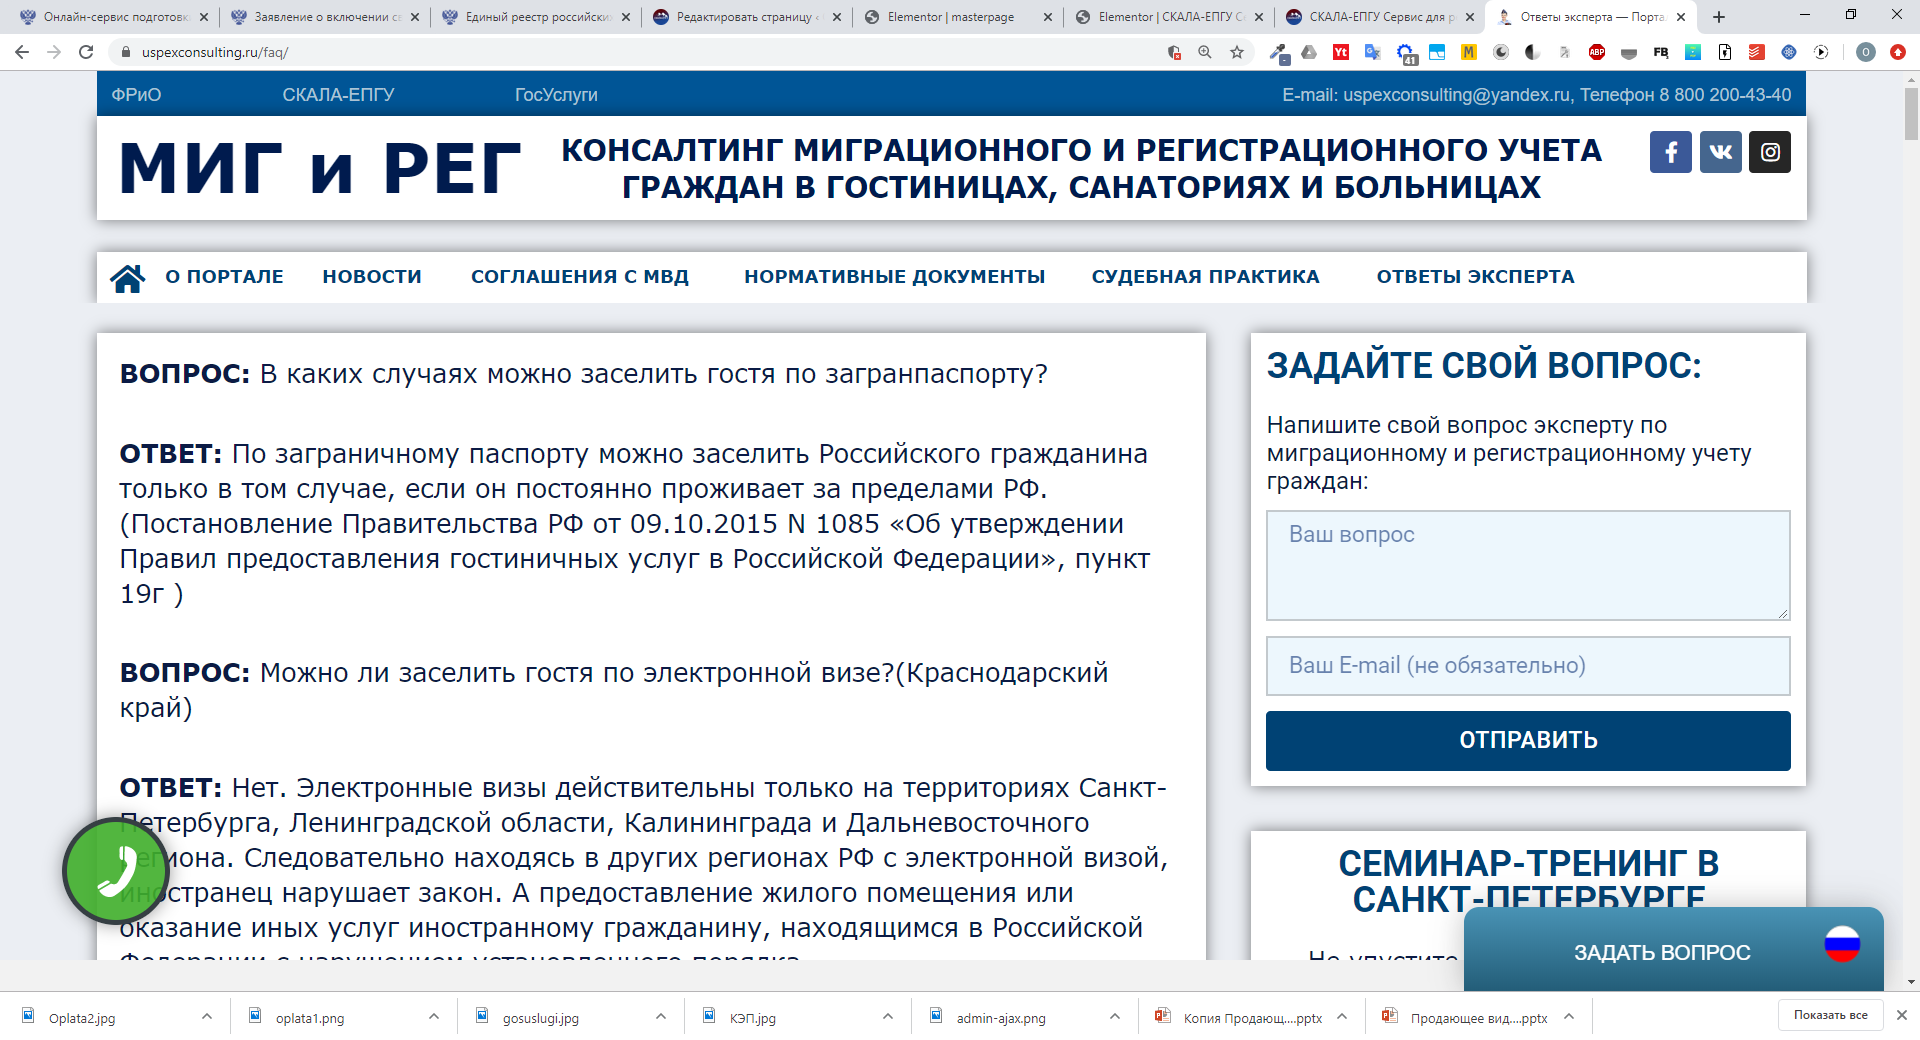Close the downloads bar
Viewport: 1920px width, 1040px height.
click(1902, 1015)
